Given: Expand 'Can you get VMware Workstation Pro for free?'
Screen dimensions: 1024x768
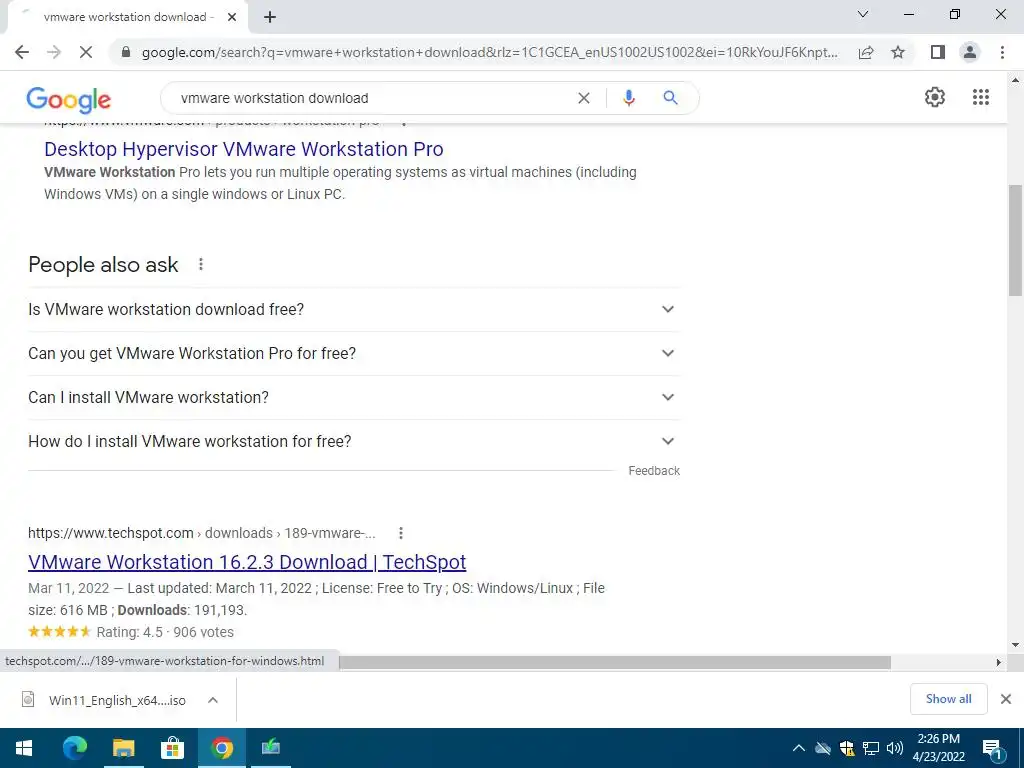Looking at the screenshot, I should coord(353,353).
